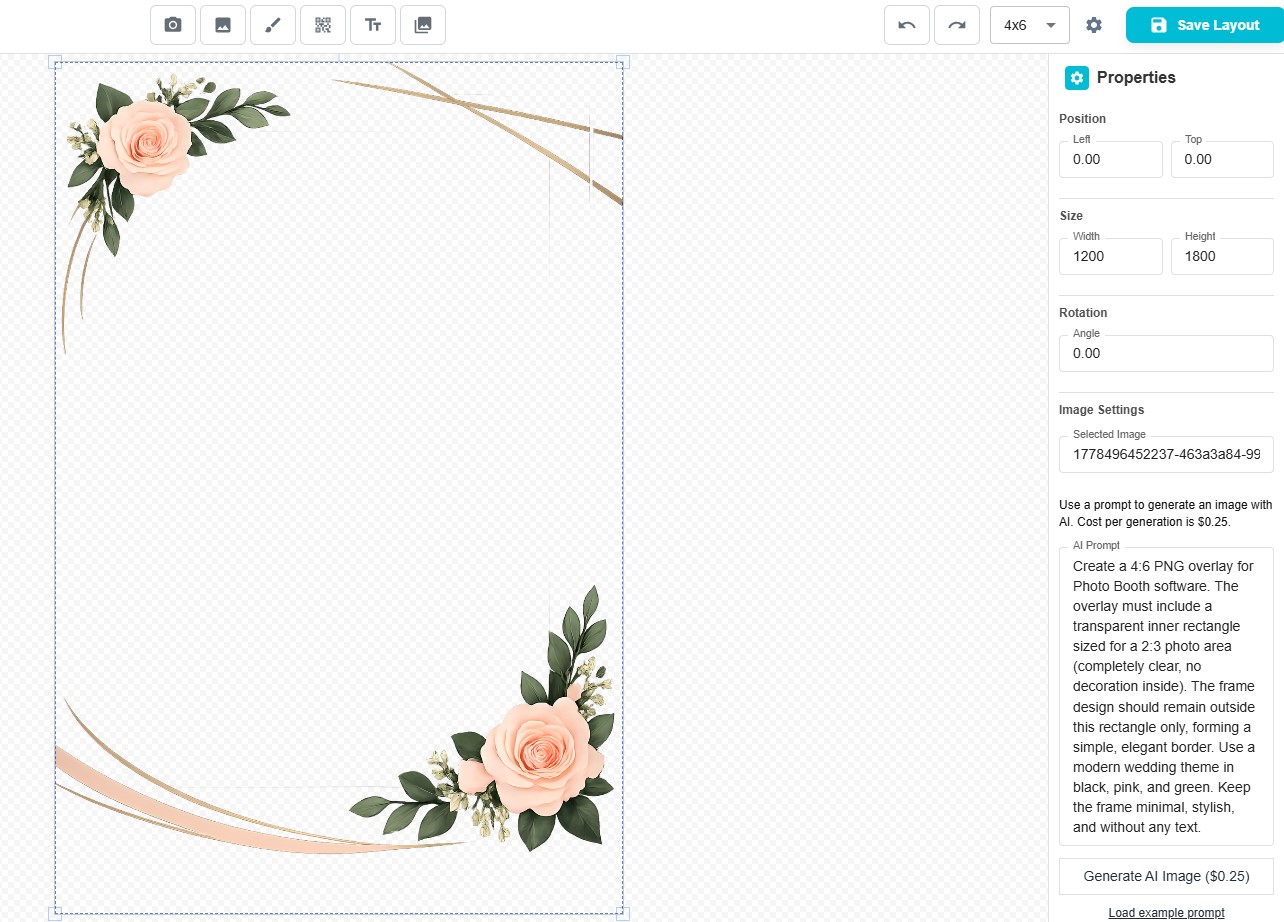Redo the last undone action
The width and height of the screenshot is (1284, 922).
(x=957, y=25)
